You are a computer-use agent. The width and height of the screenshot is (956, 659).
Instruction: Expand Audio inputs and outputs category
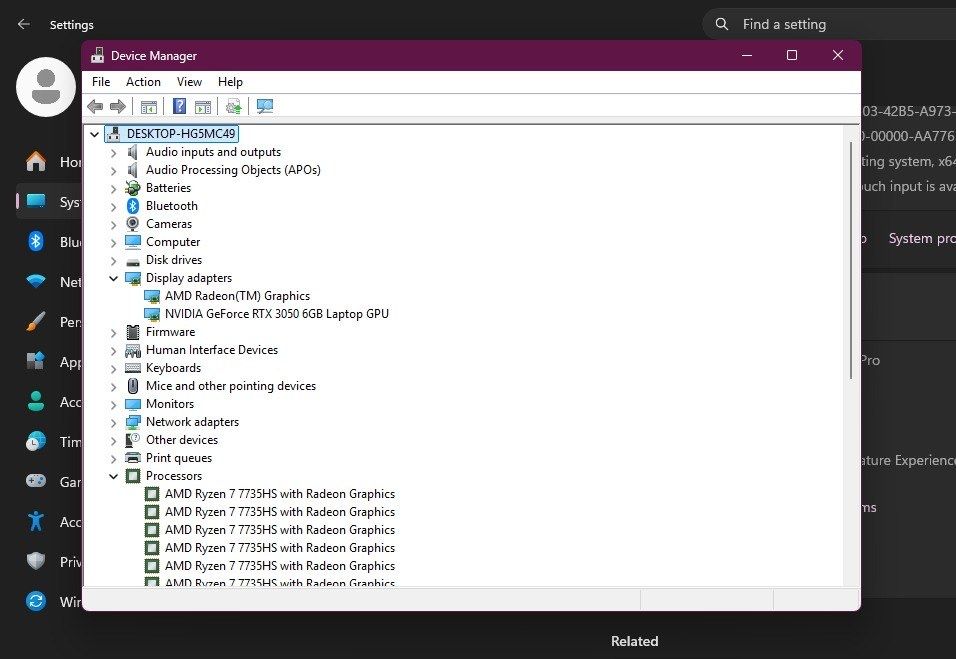(x=113, y=152)
